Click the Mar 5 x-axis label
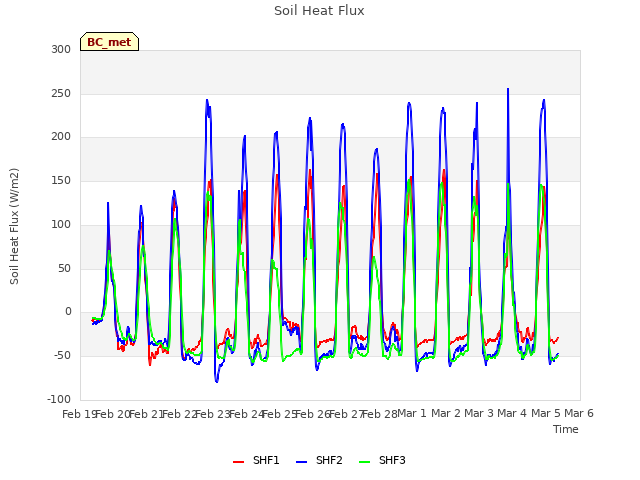 (546, 413)
